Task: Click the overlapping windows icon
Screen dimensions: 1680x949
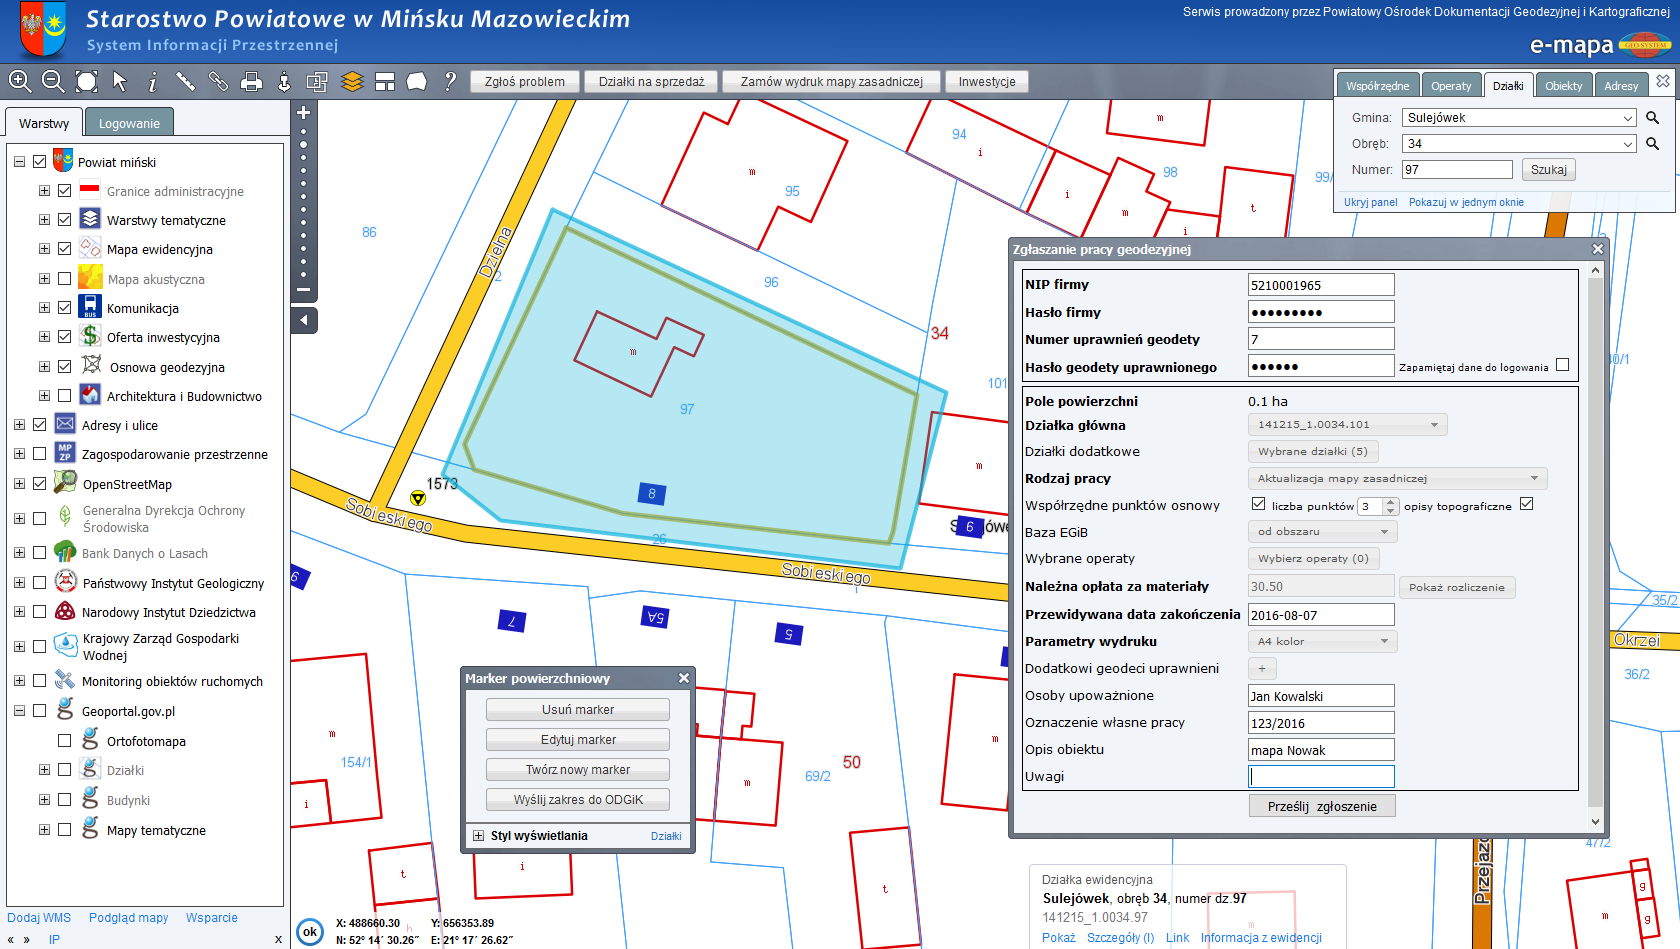Action: pos(317,82)
